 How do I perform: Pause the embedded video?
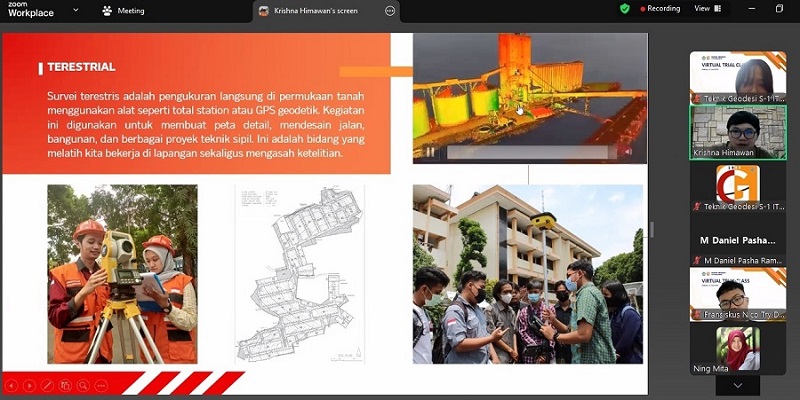click(430, 152)
